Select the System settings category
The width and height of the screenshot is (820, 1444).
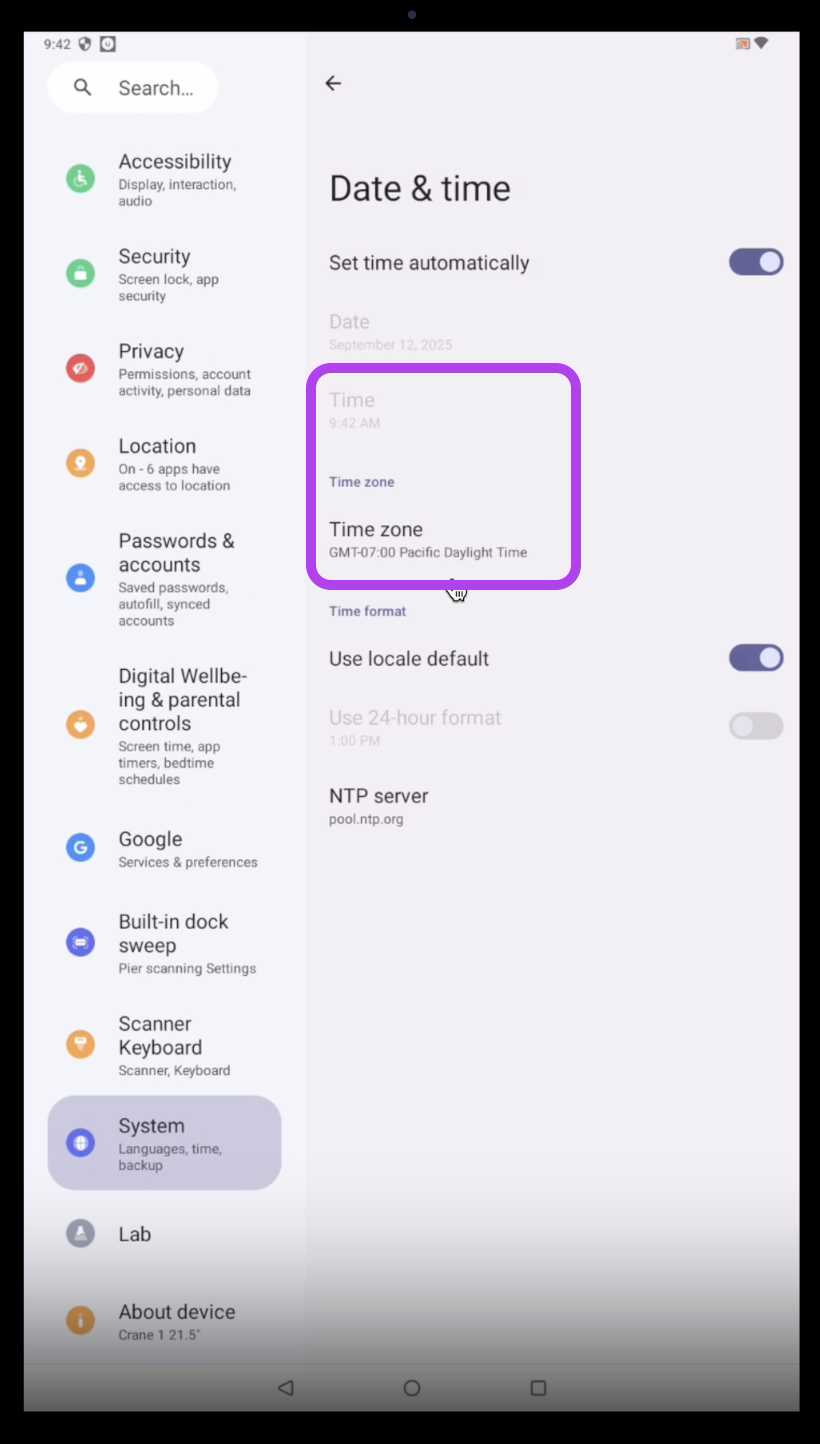coord(165,1143)
